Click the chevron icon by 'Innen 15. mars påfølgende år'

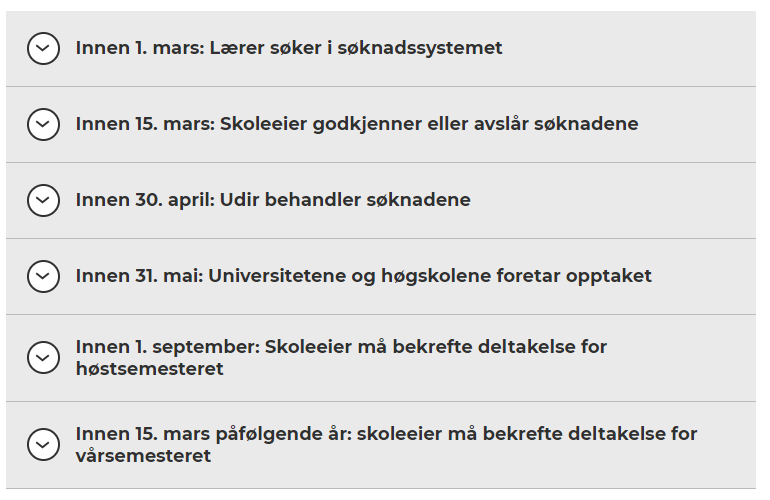tap(43, 444)
